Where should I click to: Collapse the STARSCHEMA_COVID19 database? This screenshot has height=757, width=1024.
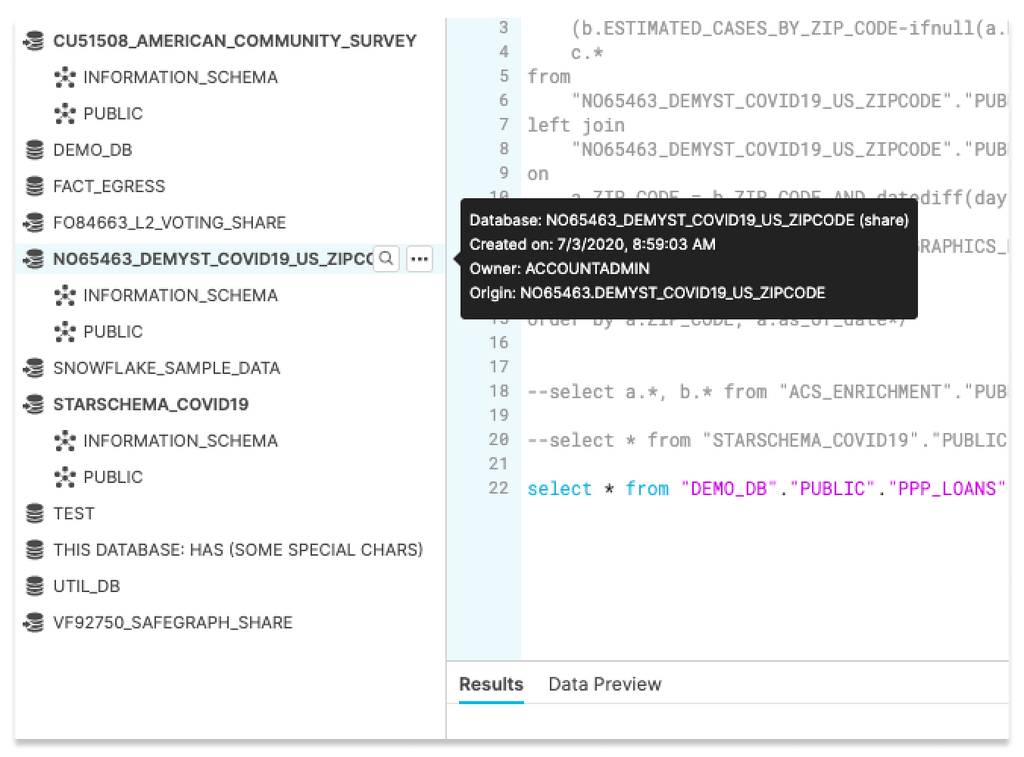click(x=151, y=404)
